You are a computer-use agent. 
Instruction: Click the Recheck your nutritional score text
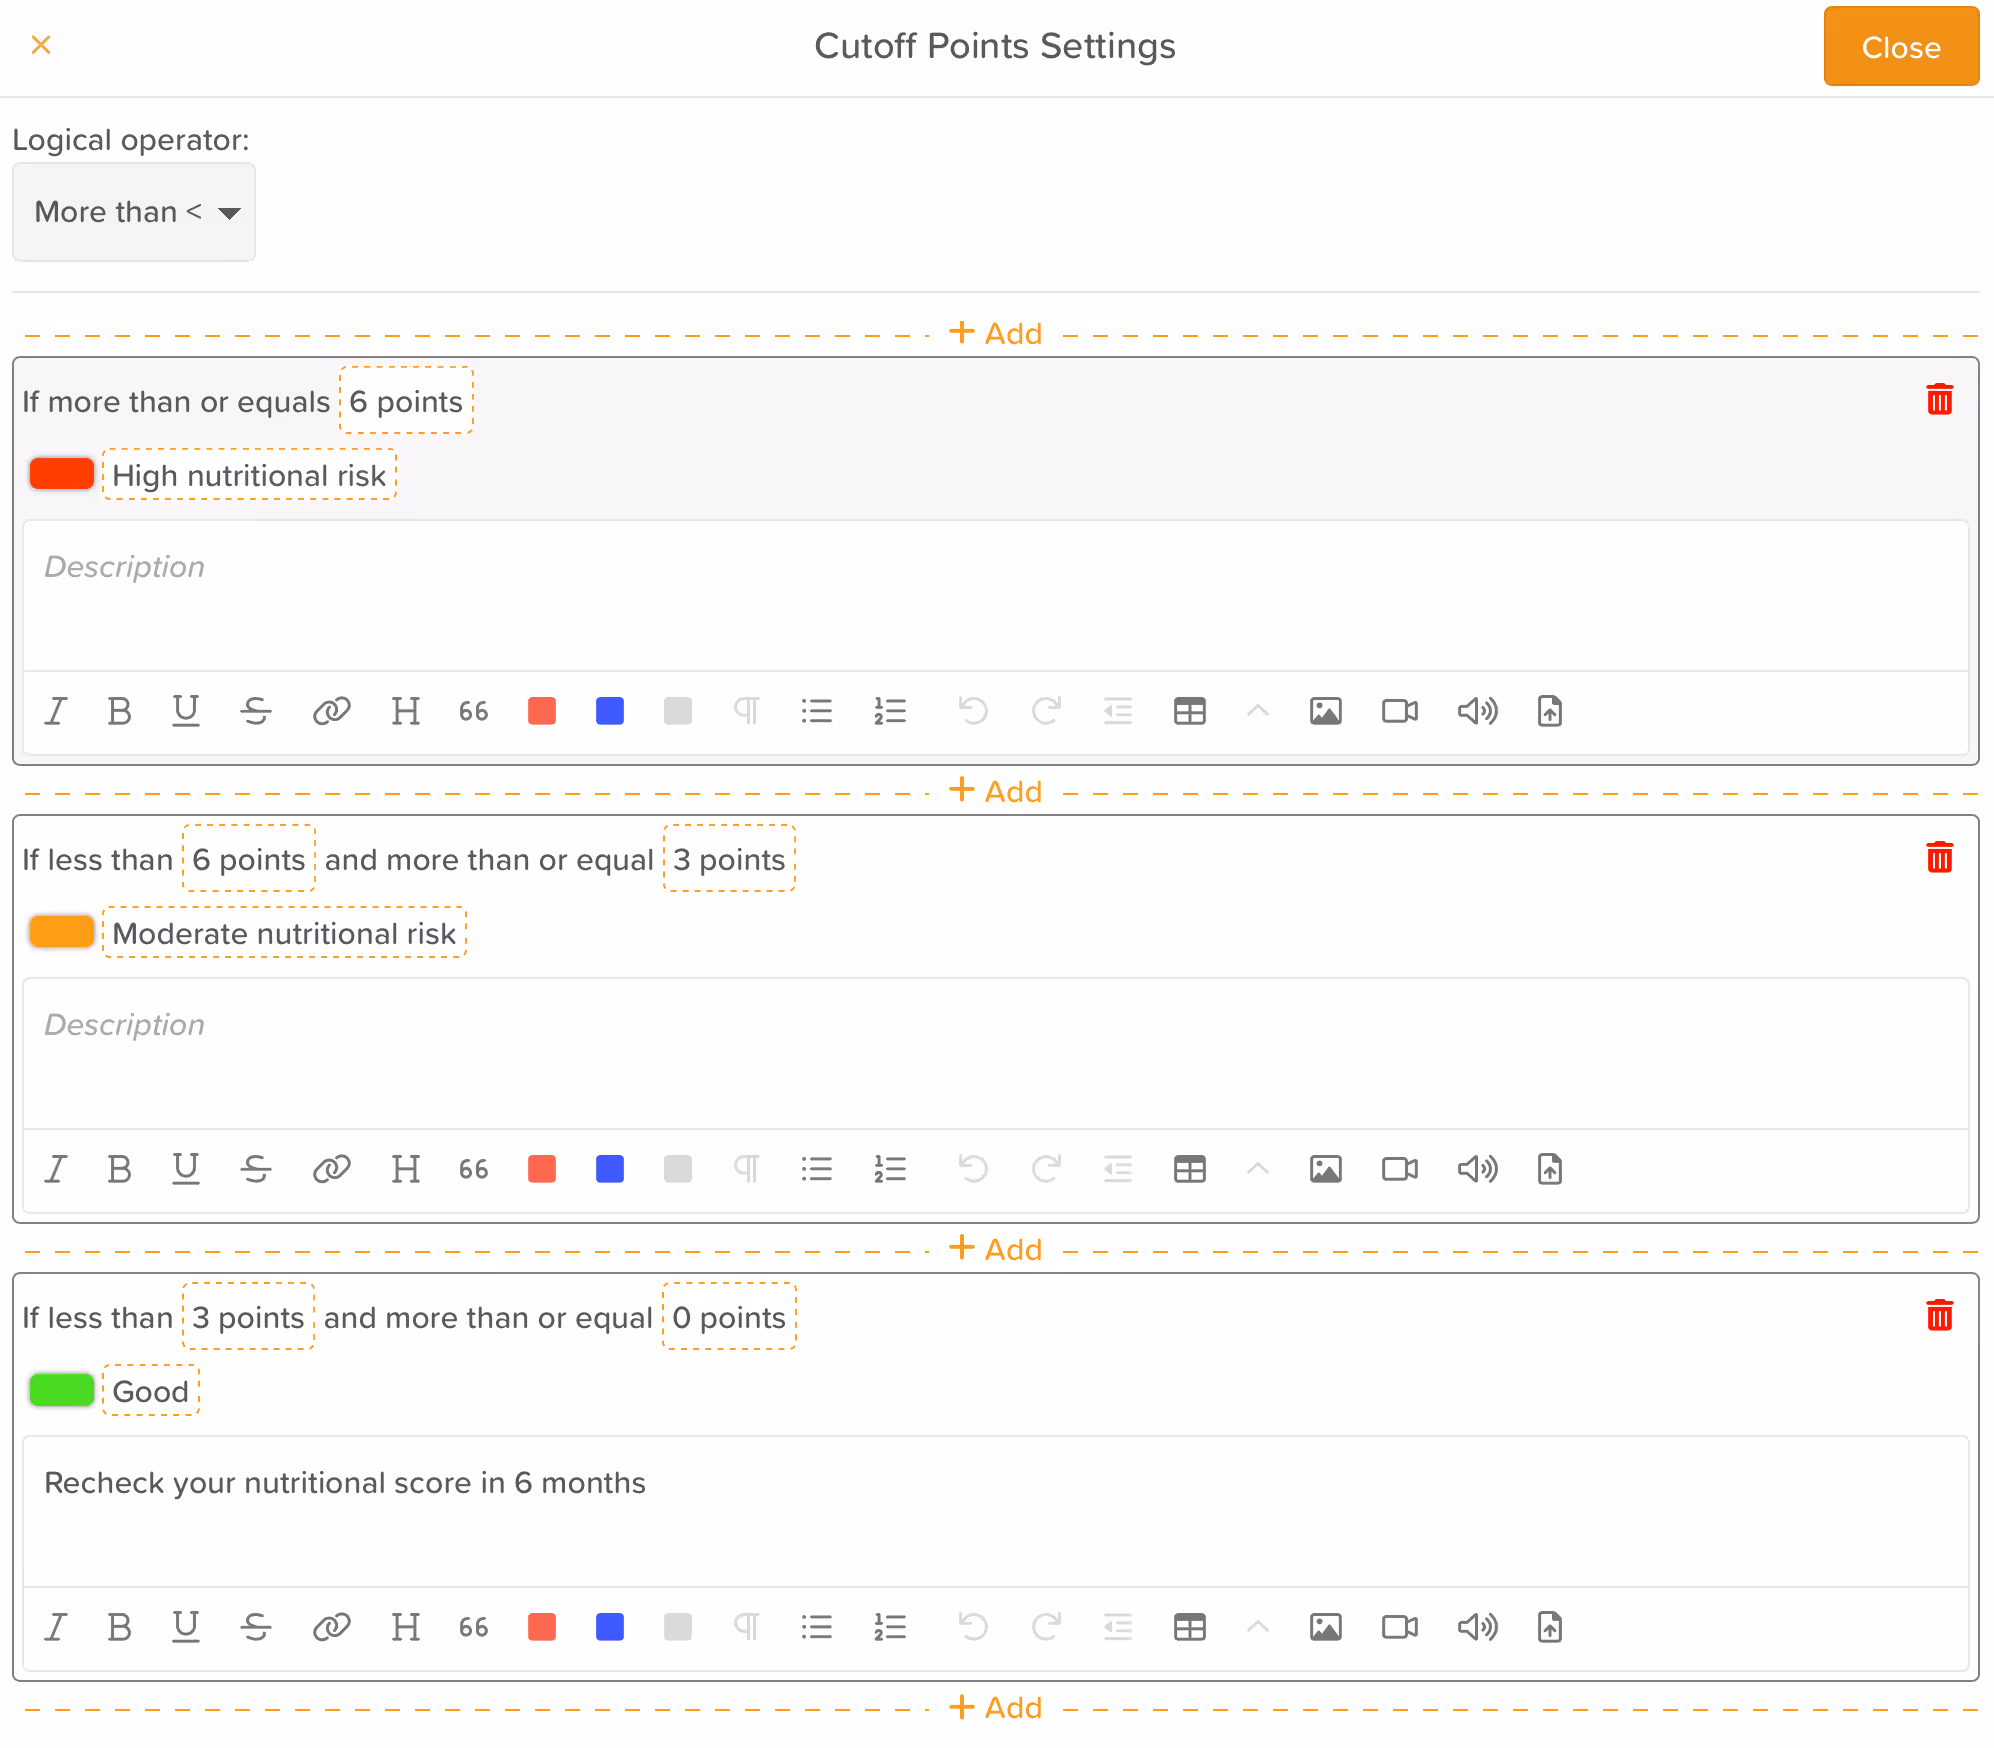click(x=345, y=1482)
